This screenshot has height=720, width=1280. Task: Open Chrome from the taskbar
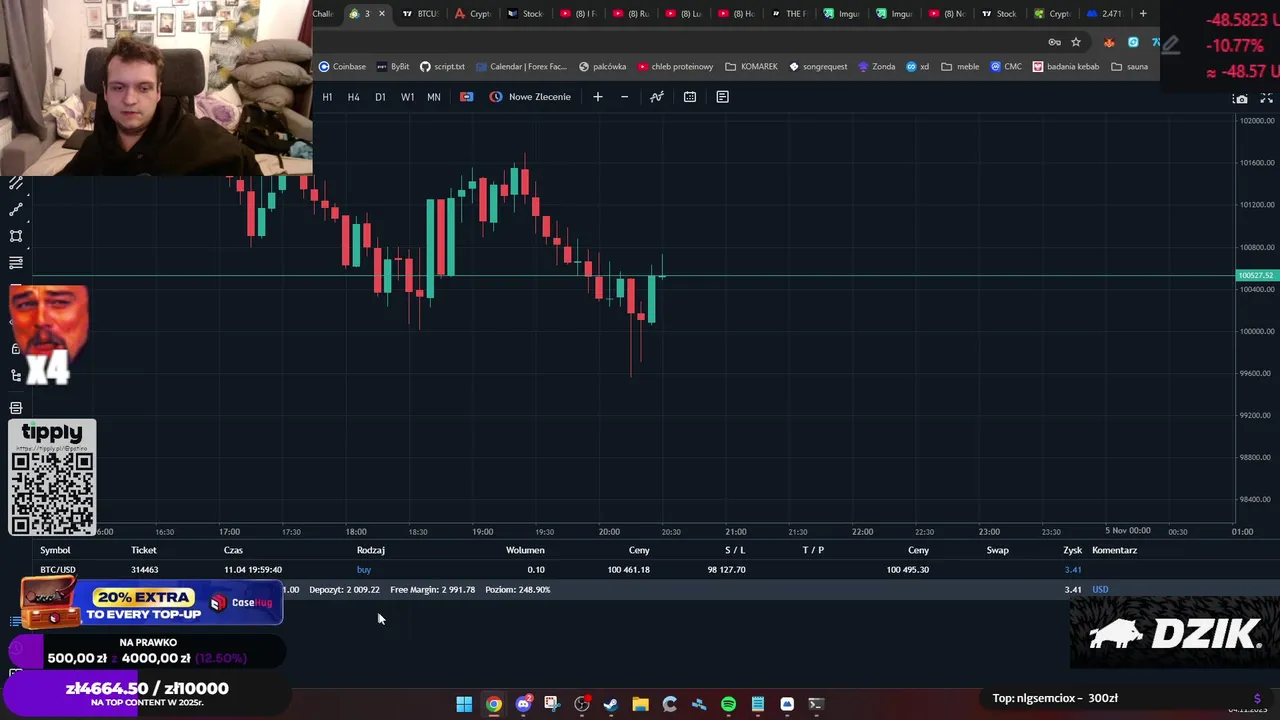pyautogui.click(x=494, y=704)
